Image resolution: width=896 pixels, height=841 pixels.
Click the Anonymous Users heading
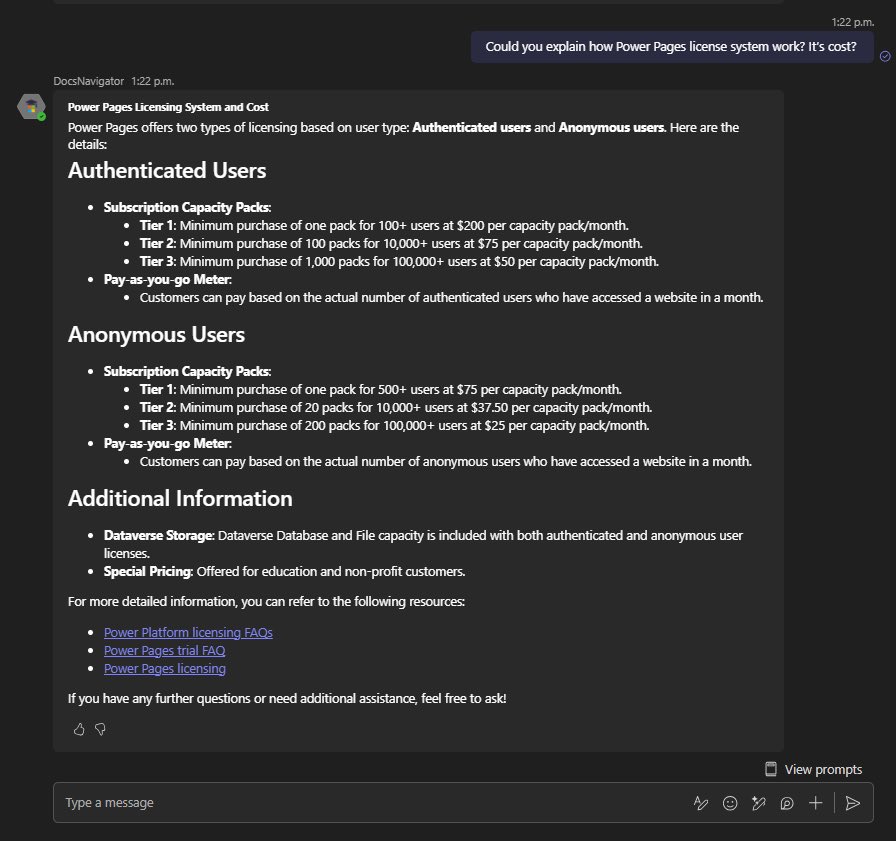[156, 334]
